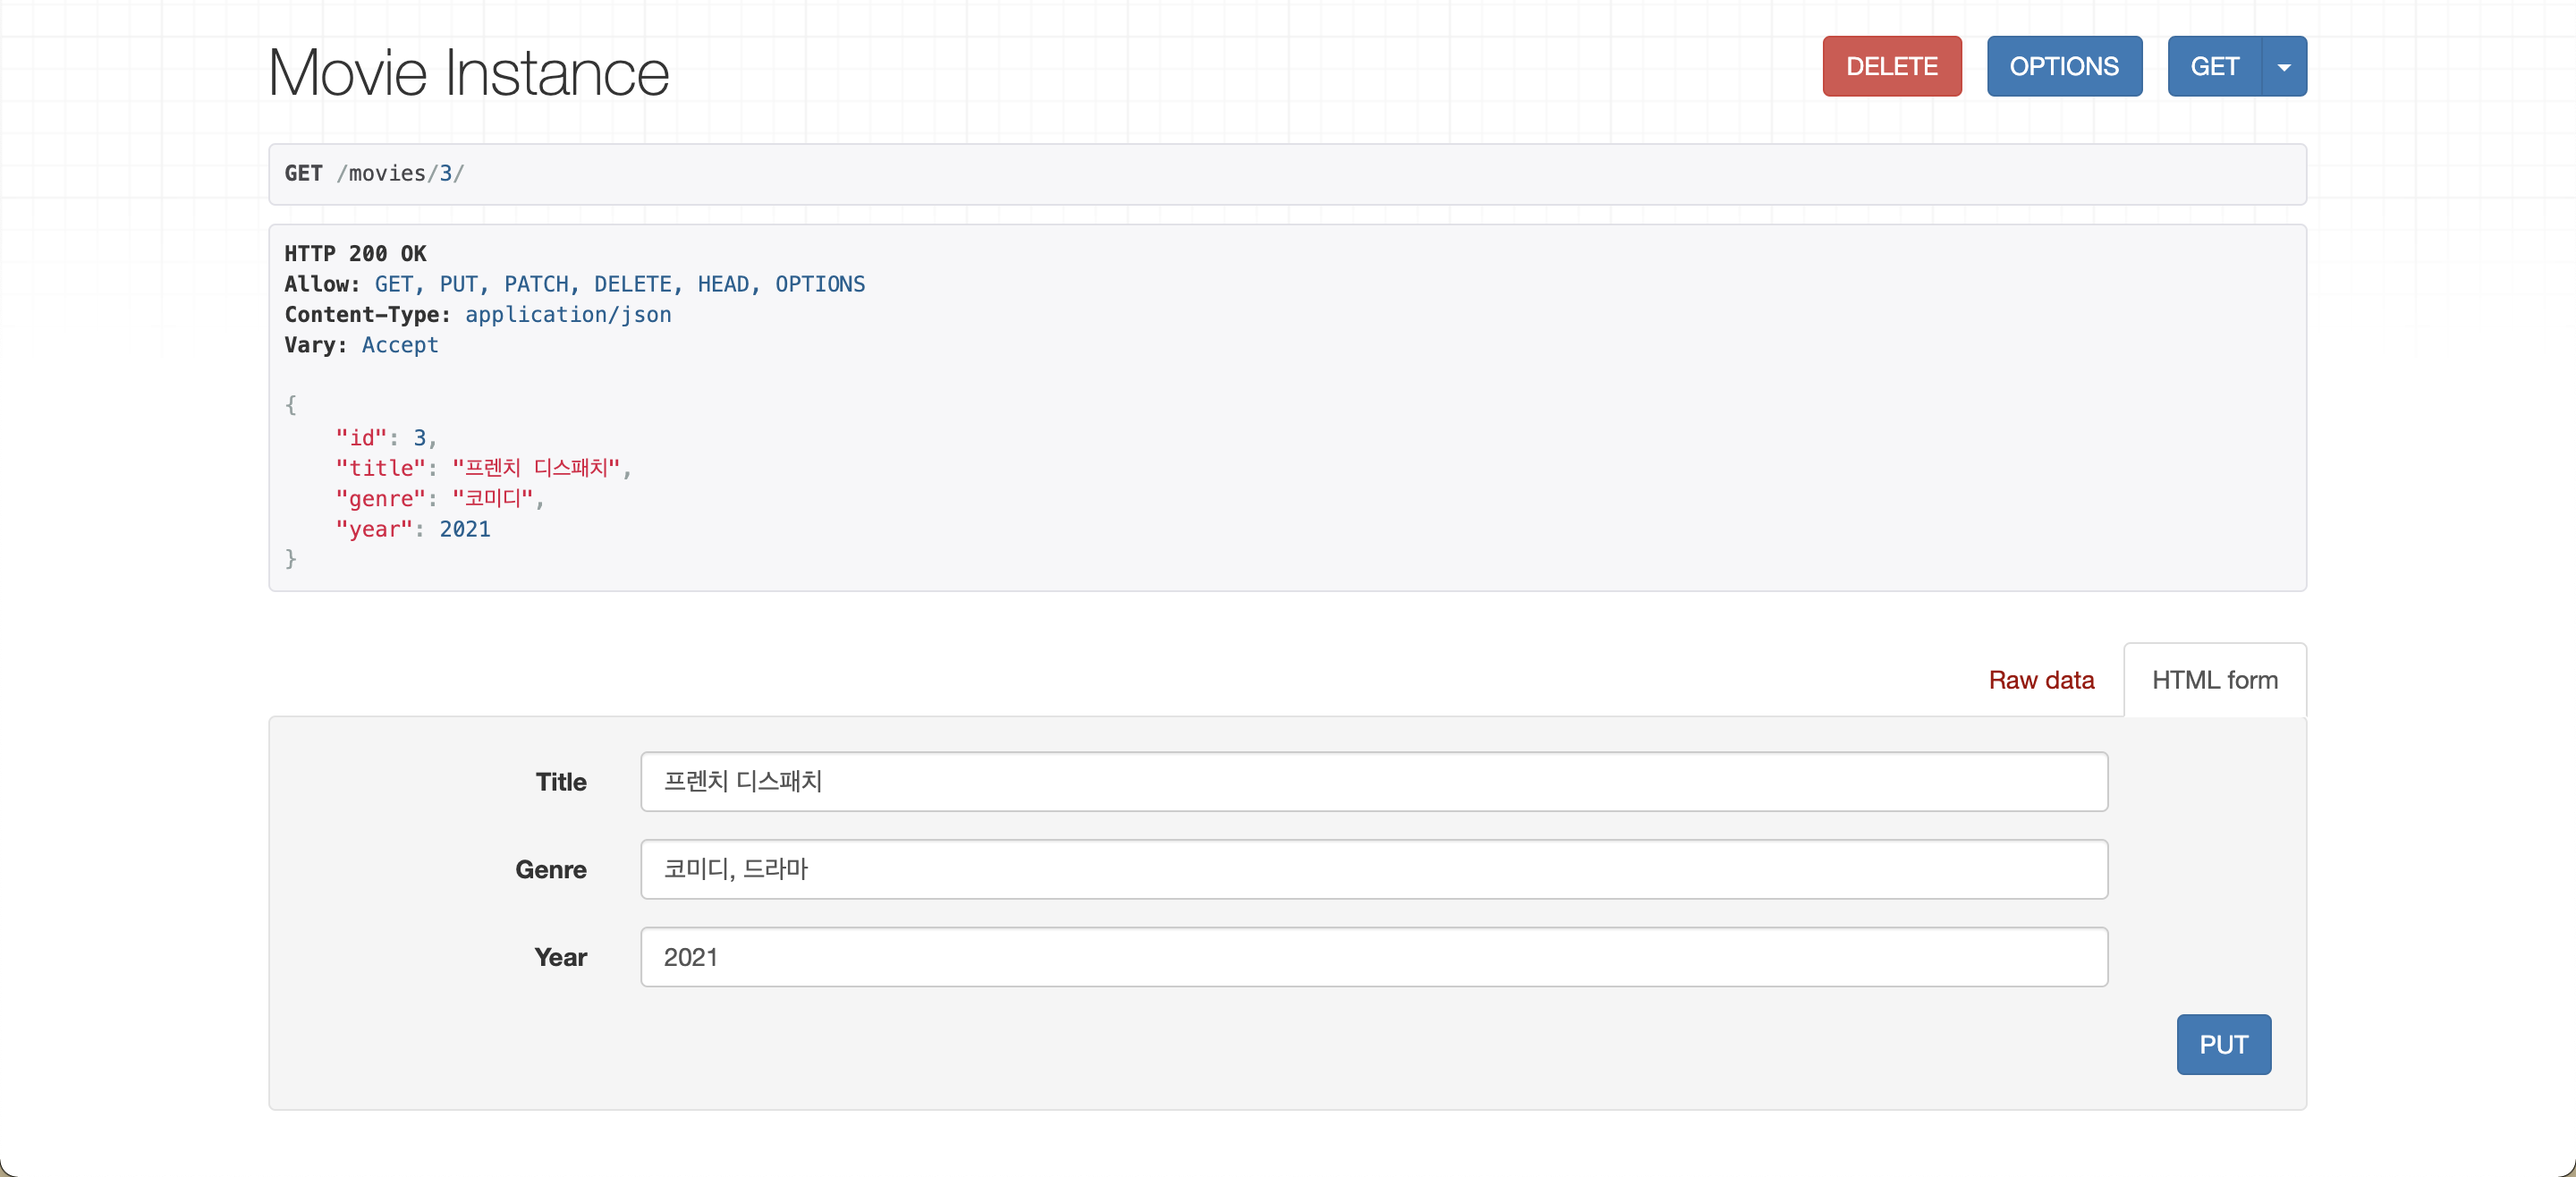Expand the GET format dropdown caret

coord(2283,67)
